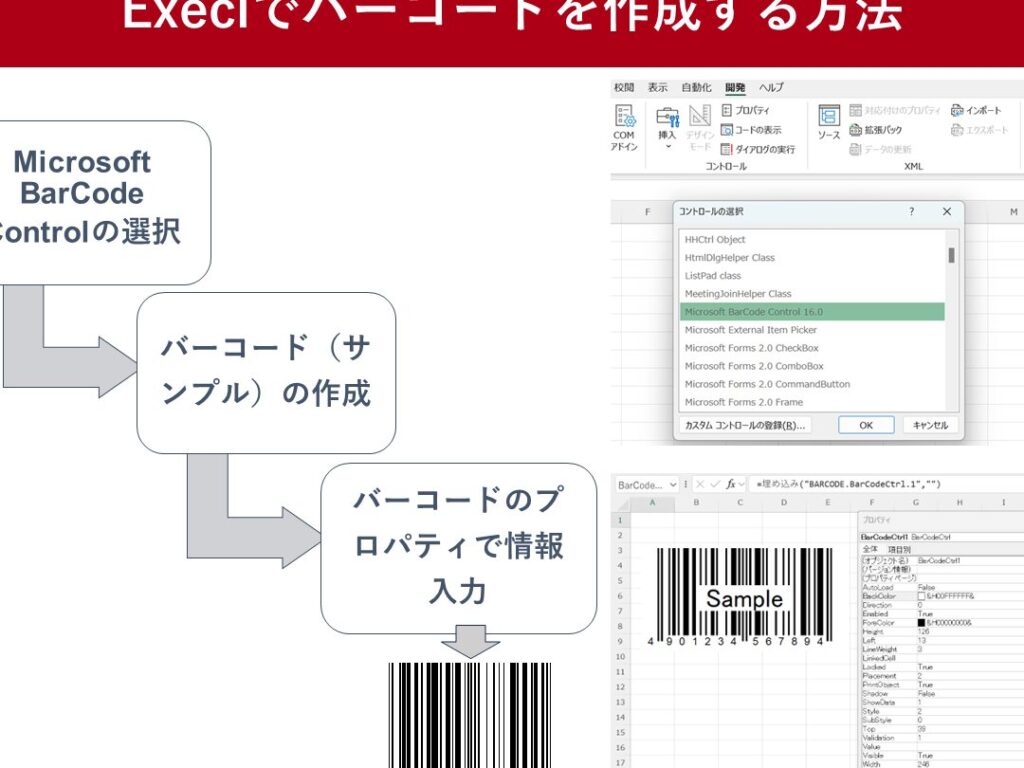1024x768 pixels.
Task: Select HHCtrl Object in the list
Action: pos(812,240)
